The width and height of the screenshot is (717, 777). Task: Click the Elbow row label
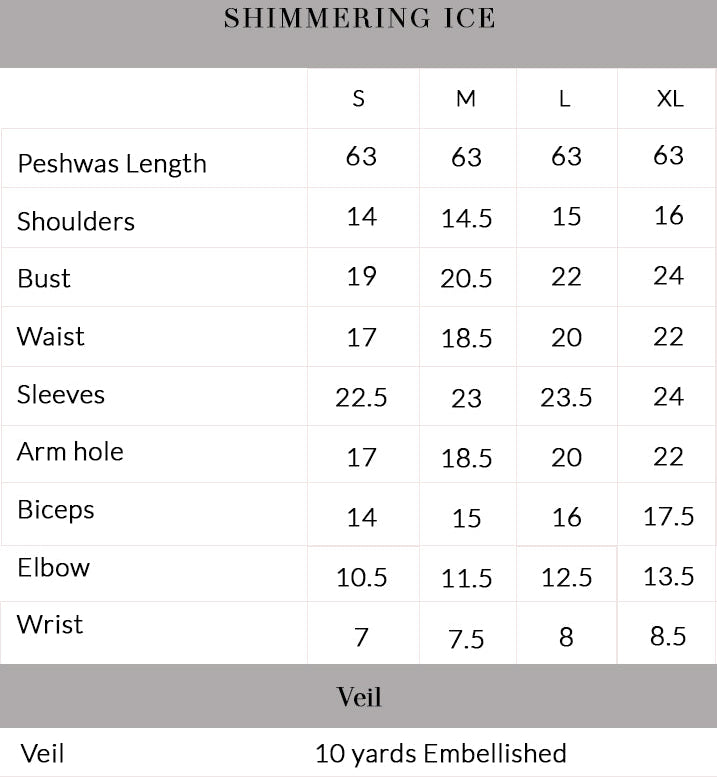pyautogui.click(x=54, y=567)
